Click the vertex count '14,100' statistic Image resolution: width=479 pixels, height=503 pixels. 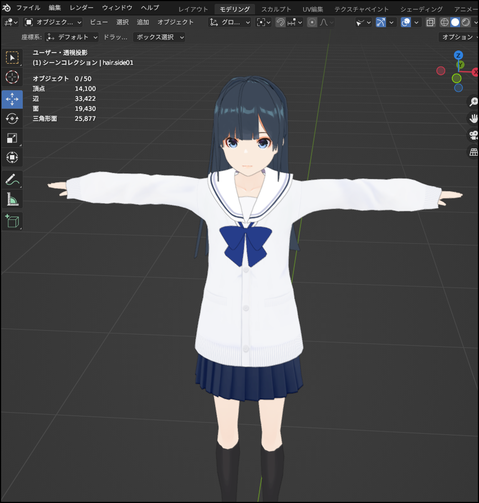[85, 89]
